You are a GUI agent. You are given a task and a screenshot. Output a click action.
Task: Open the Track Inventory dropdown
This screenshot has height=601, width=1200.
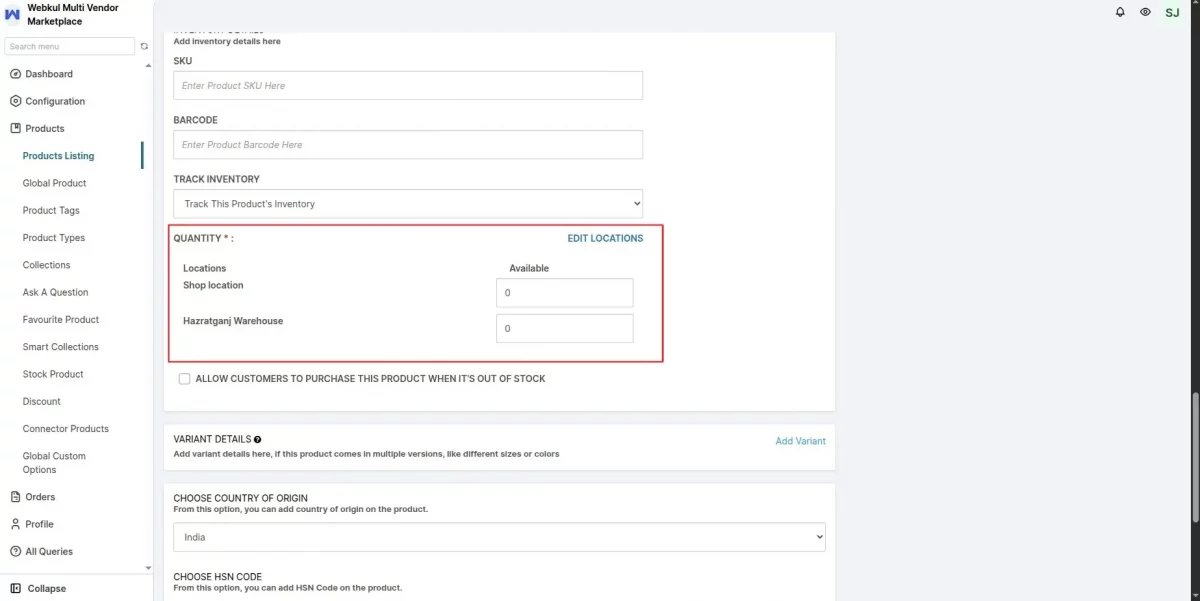coord(408,204)
